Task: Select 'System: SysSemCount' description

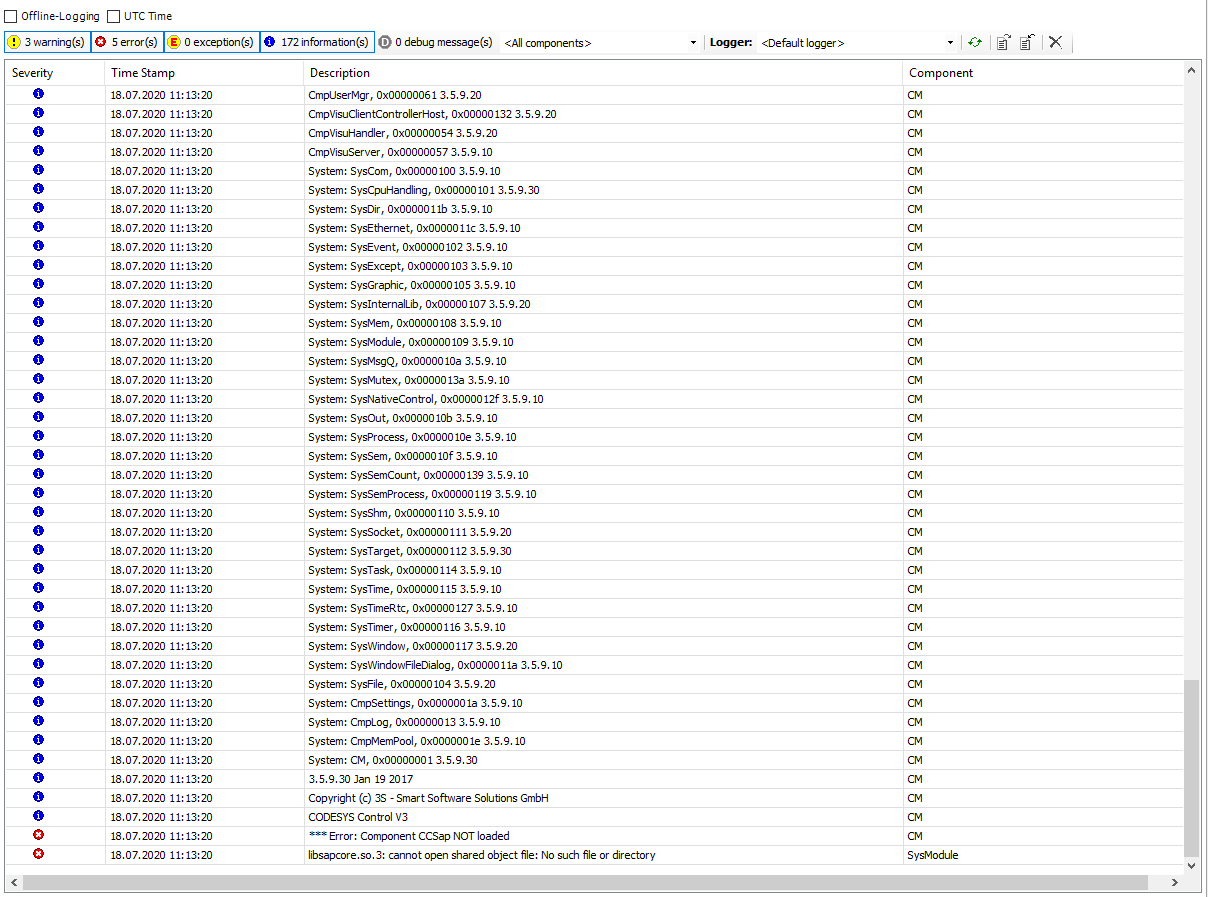Action: [x=418, y=475]
